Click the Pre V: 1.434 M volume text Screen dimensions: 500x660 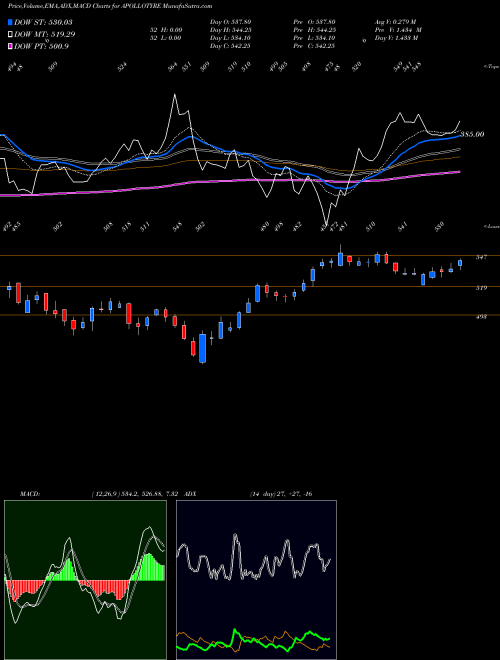[x=398, y=30]
